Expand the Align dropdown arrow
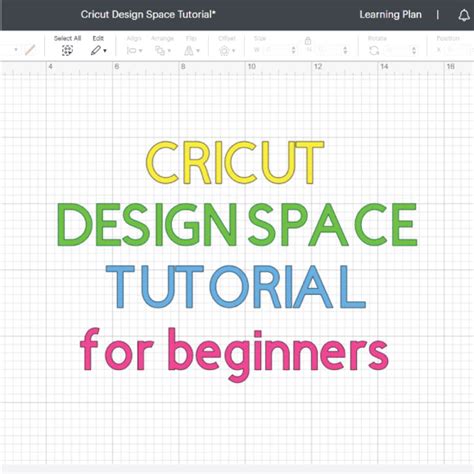Screen dimensions: 474x474 pos(141,51)
